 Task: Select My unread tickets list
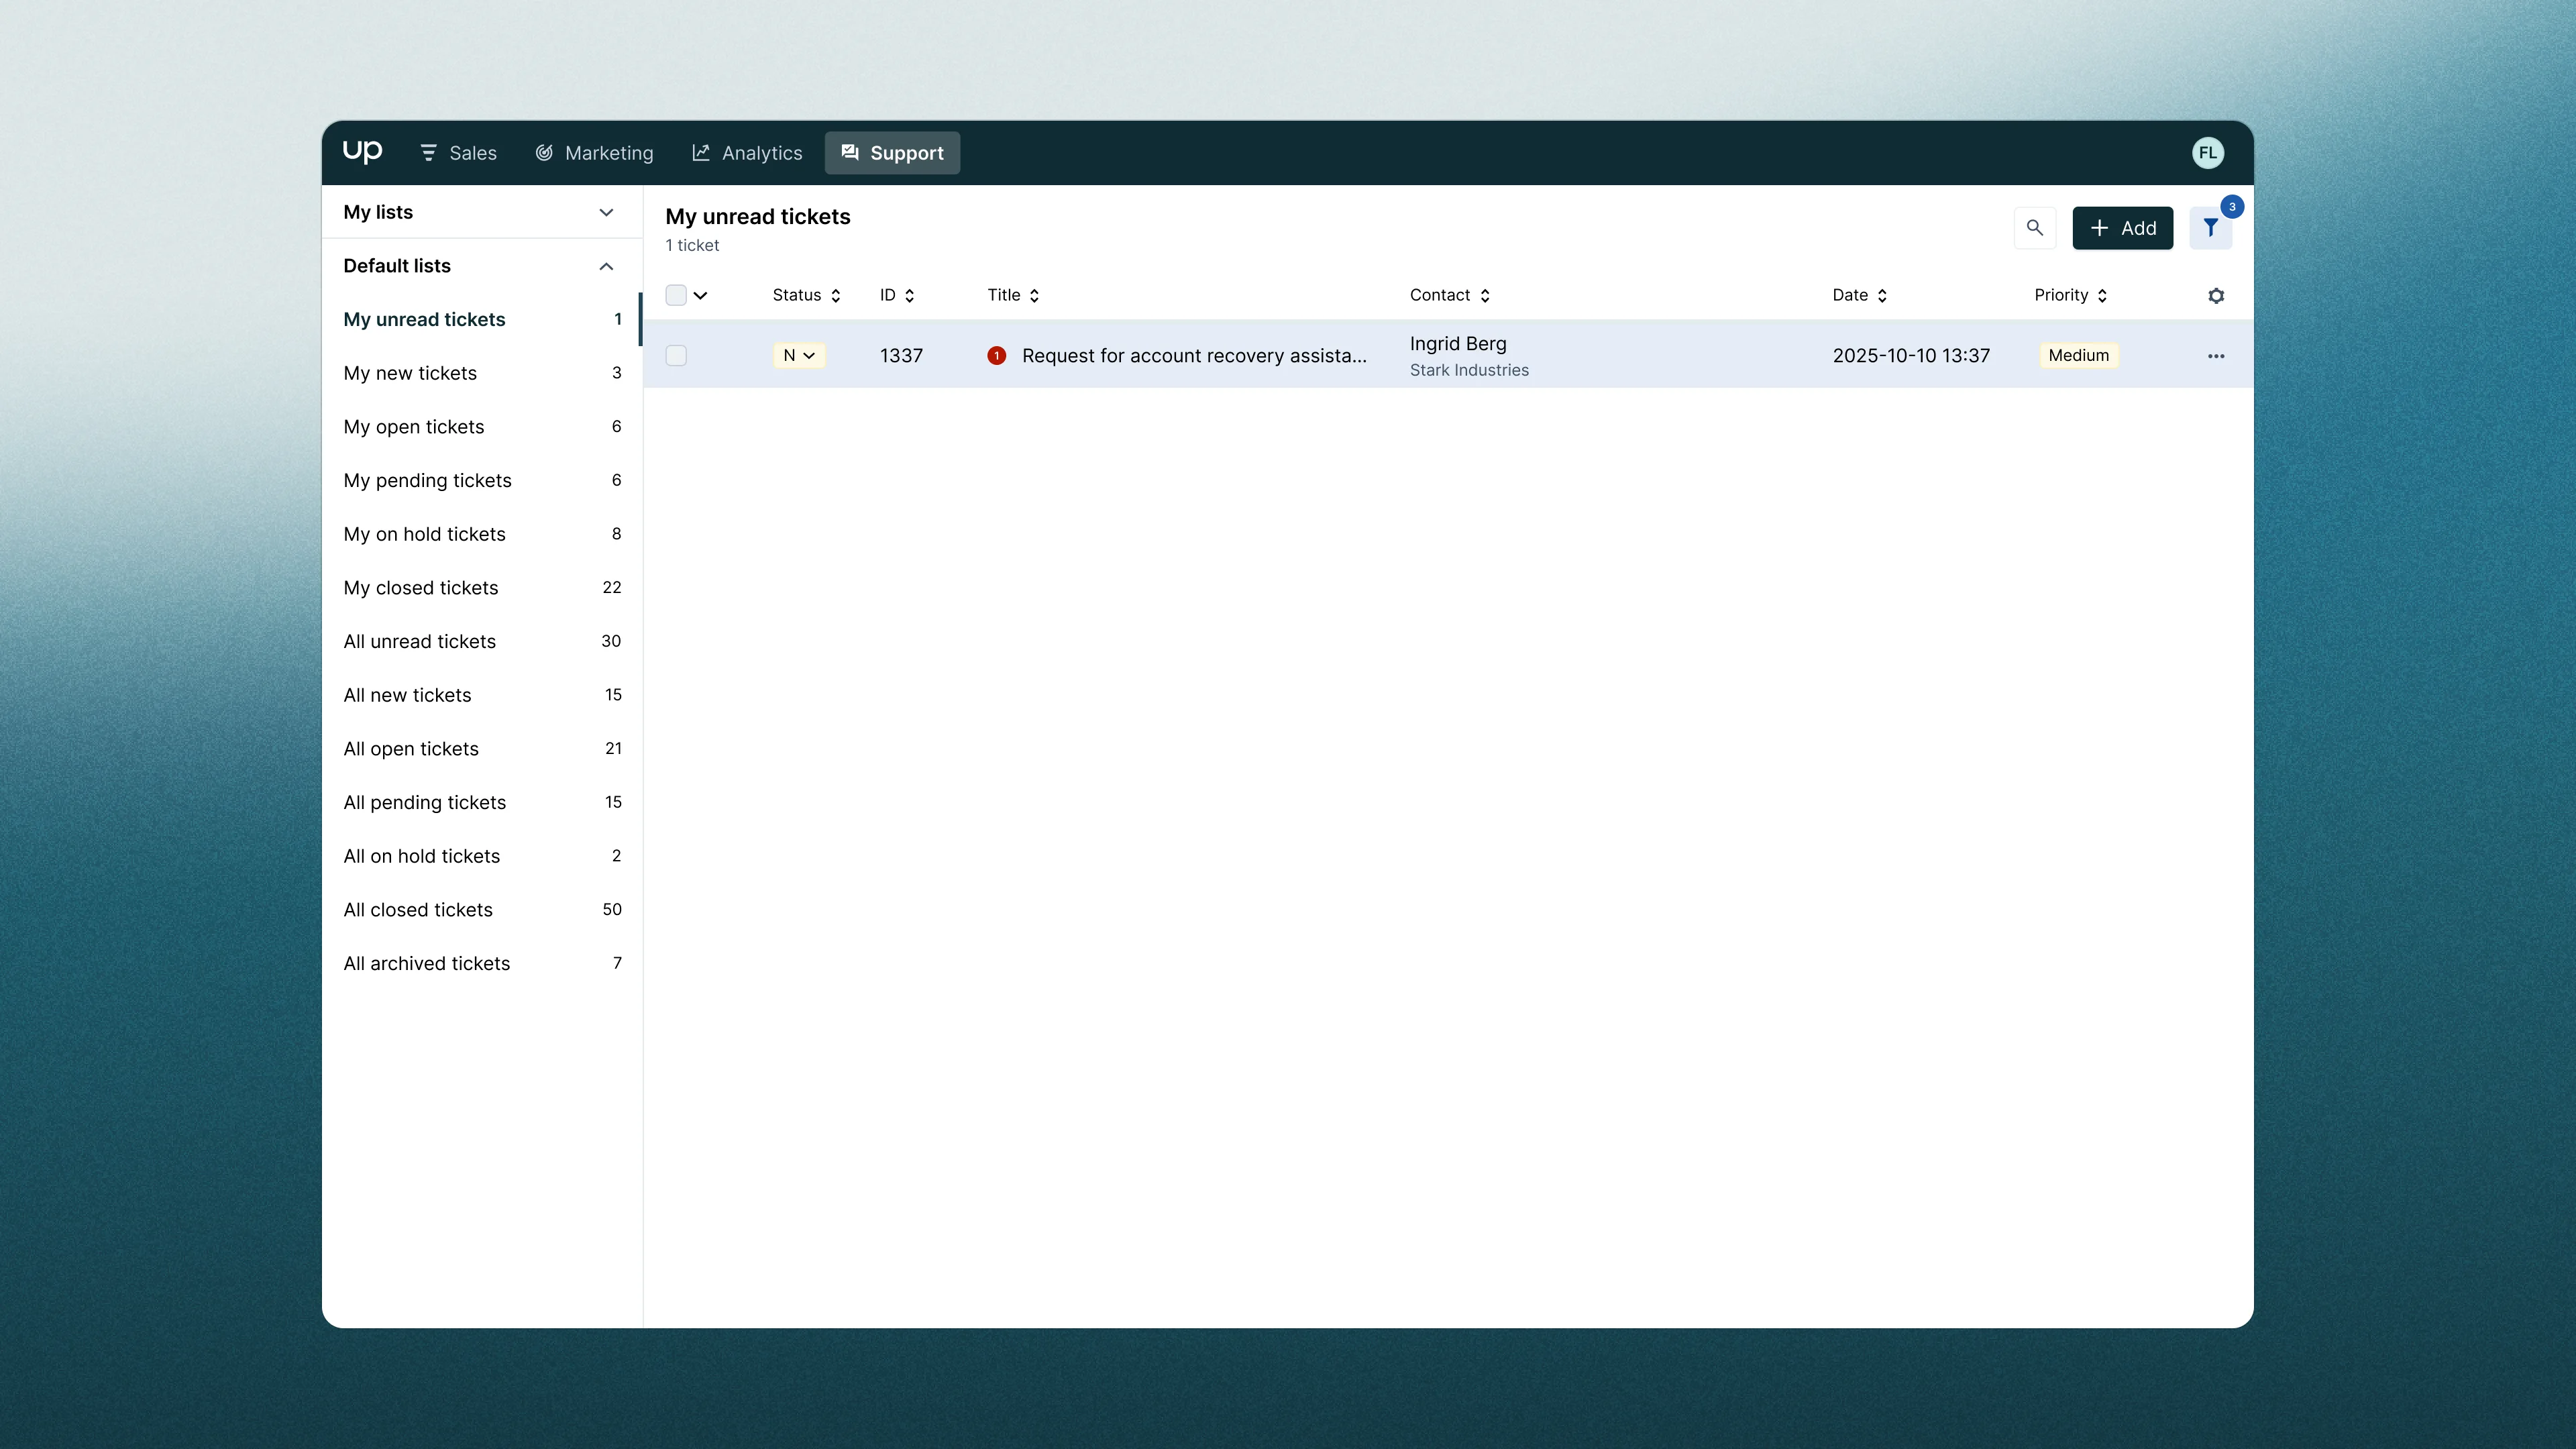481,320
